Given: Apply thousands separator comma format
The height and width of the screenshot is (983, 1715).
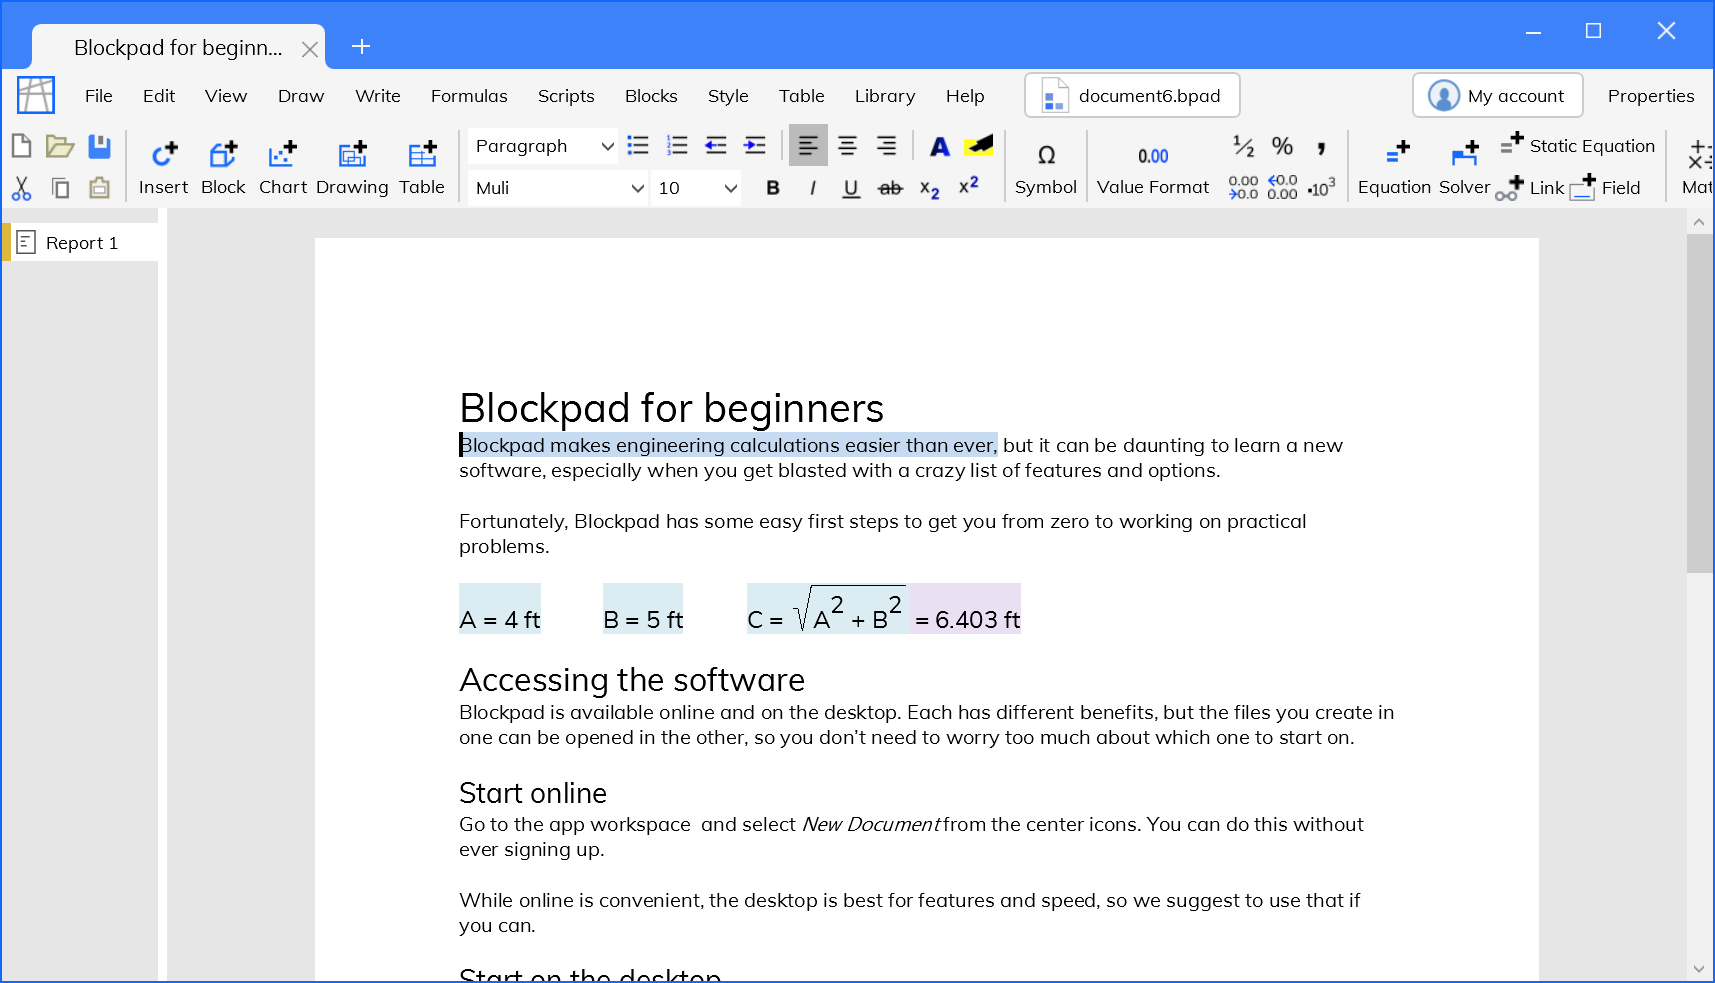Looking at the screenshot, I should pyautogui.click(x=1321, y=146).
